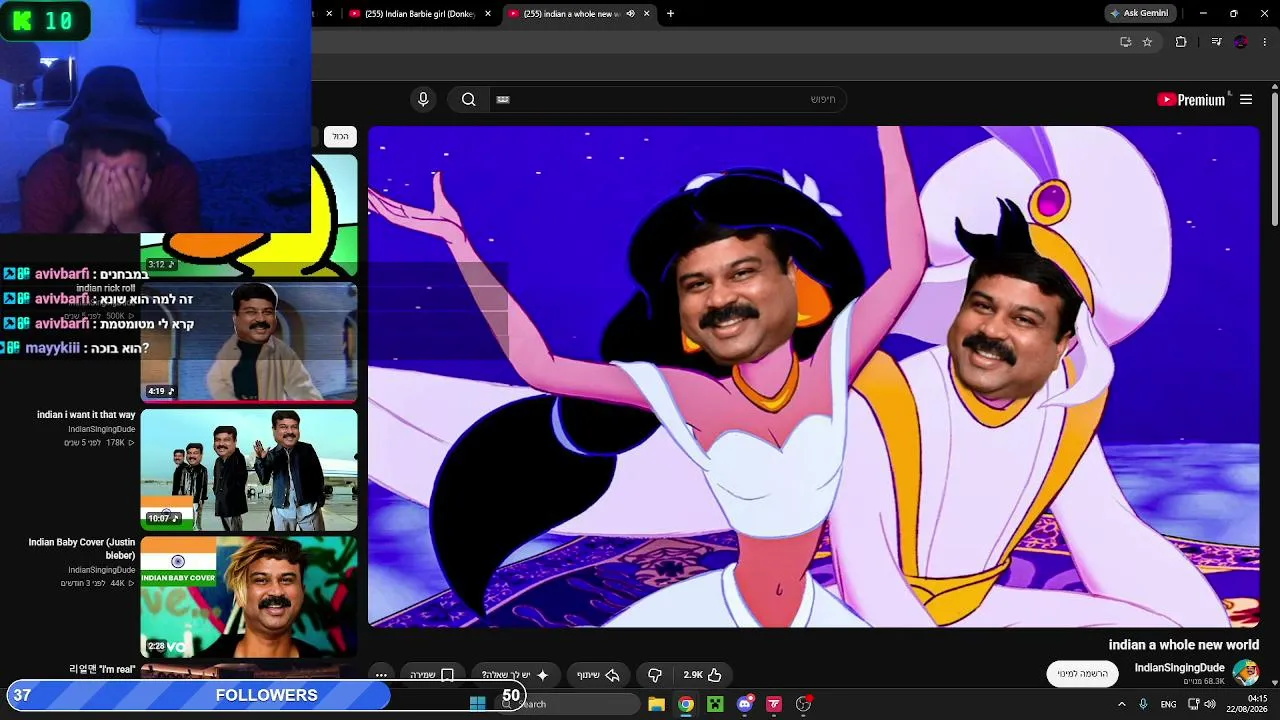Open the on-screen keyboard icon in search box
Image resolution: width=1280 pixels, height=720 pixels.
pos(503,99)
